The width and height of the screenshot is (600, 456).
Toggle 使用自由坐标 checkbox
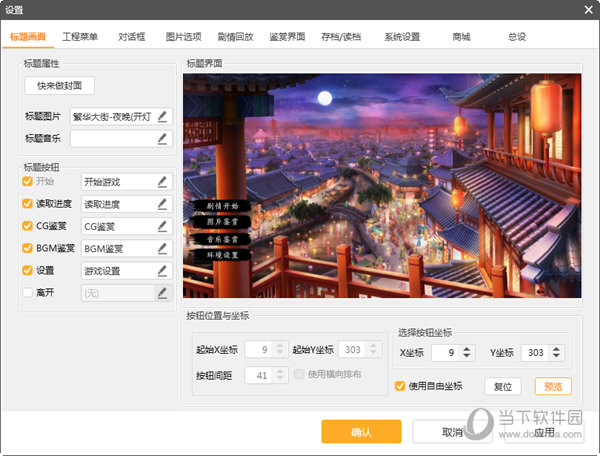[401, 386]
